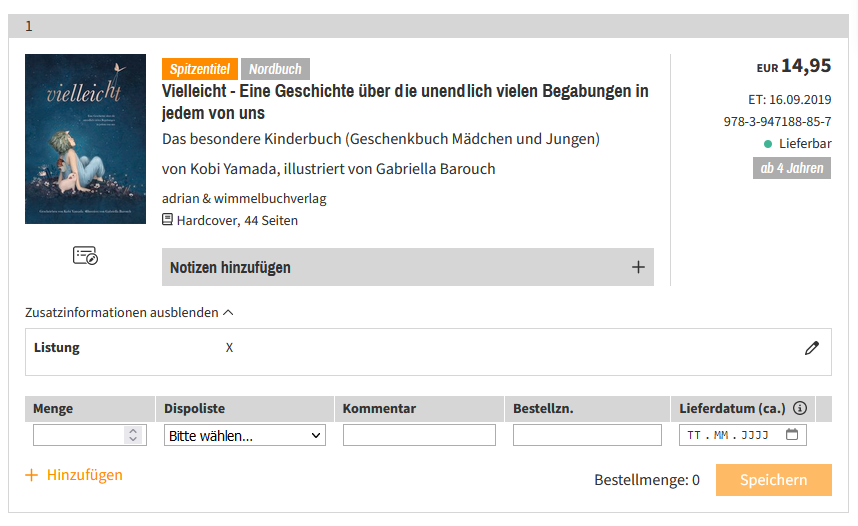The width and height of the screenshot is (858, 526).
Task: Click the 'ab 4 Jahren' age badge
Action: 792,168
